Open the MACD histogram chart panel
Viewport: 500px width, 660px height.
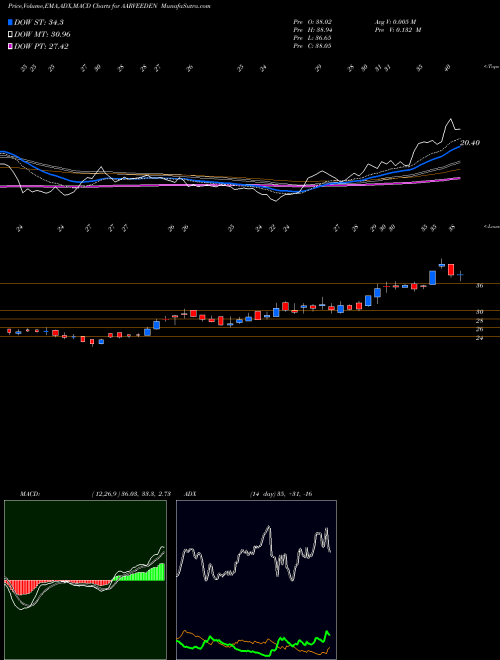click(x=85, y=580)
